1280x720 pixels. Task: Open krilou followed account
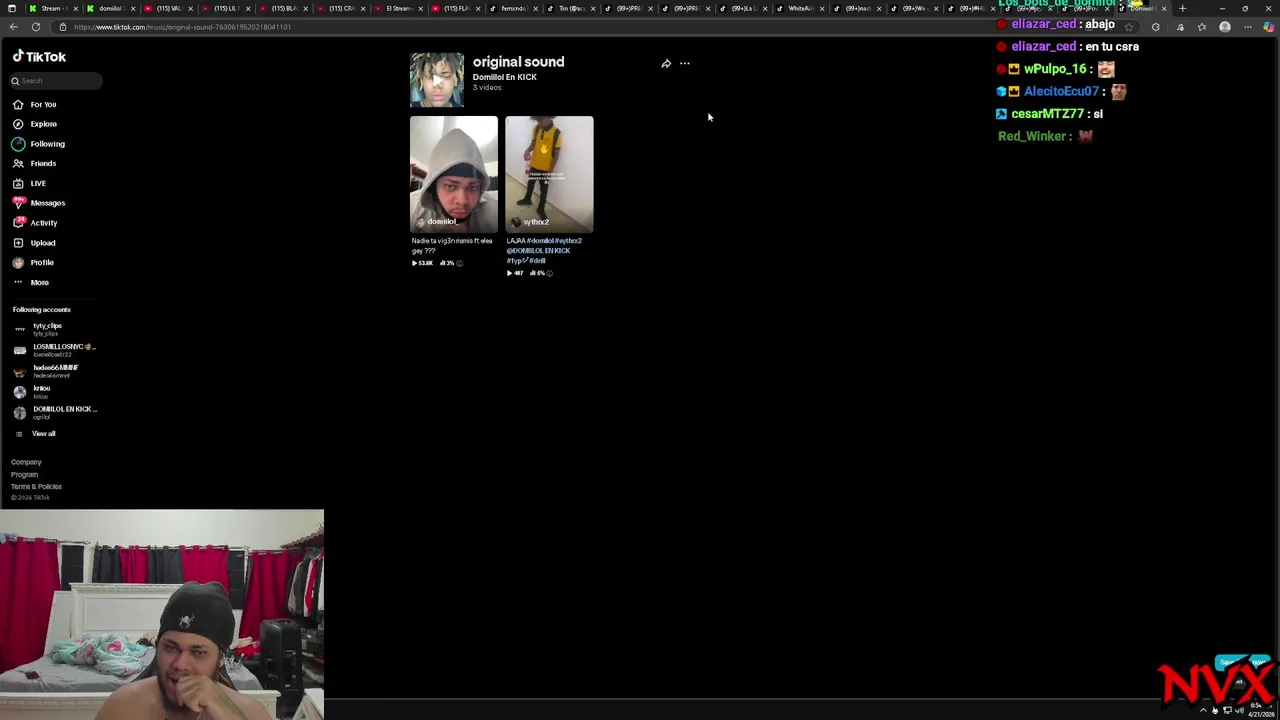pos(32,392)
